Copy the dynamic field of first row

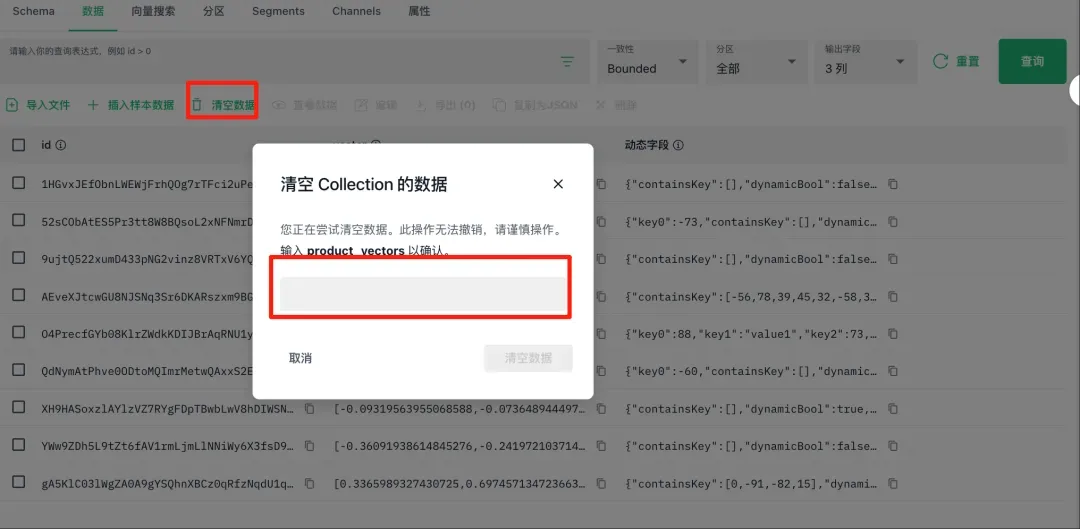pos(893,184)
